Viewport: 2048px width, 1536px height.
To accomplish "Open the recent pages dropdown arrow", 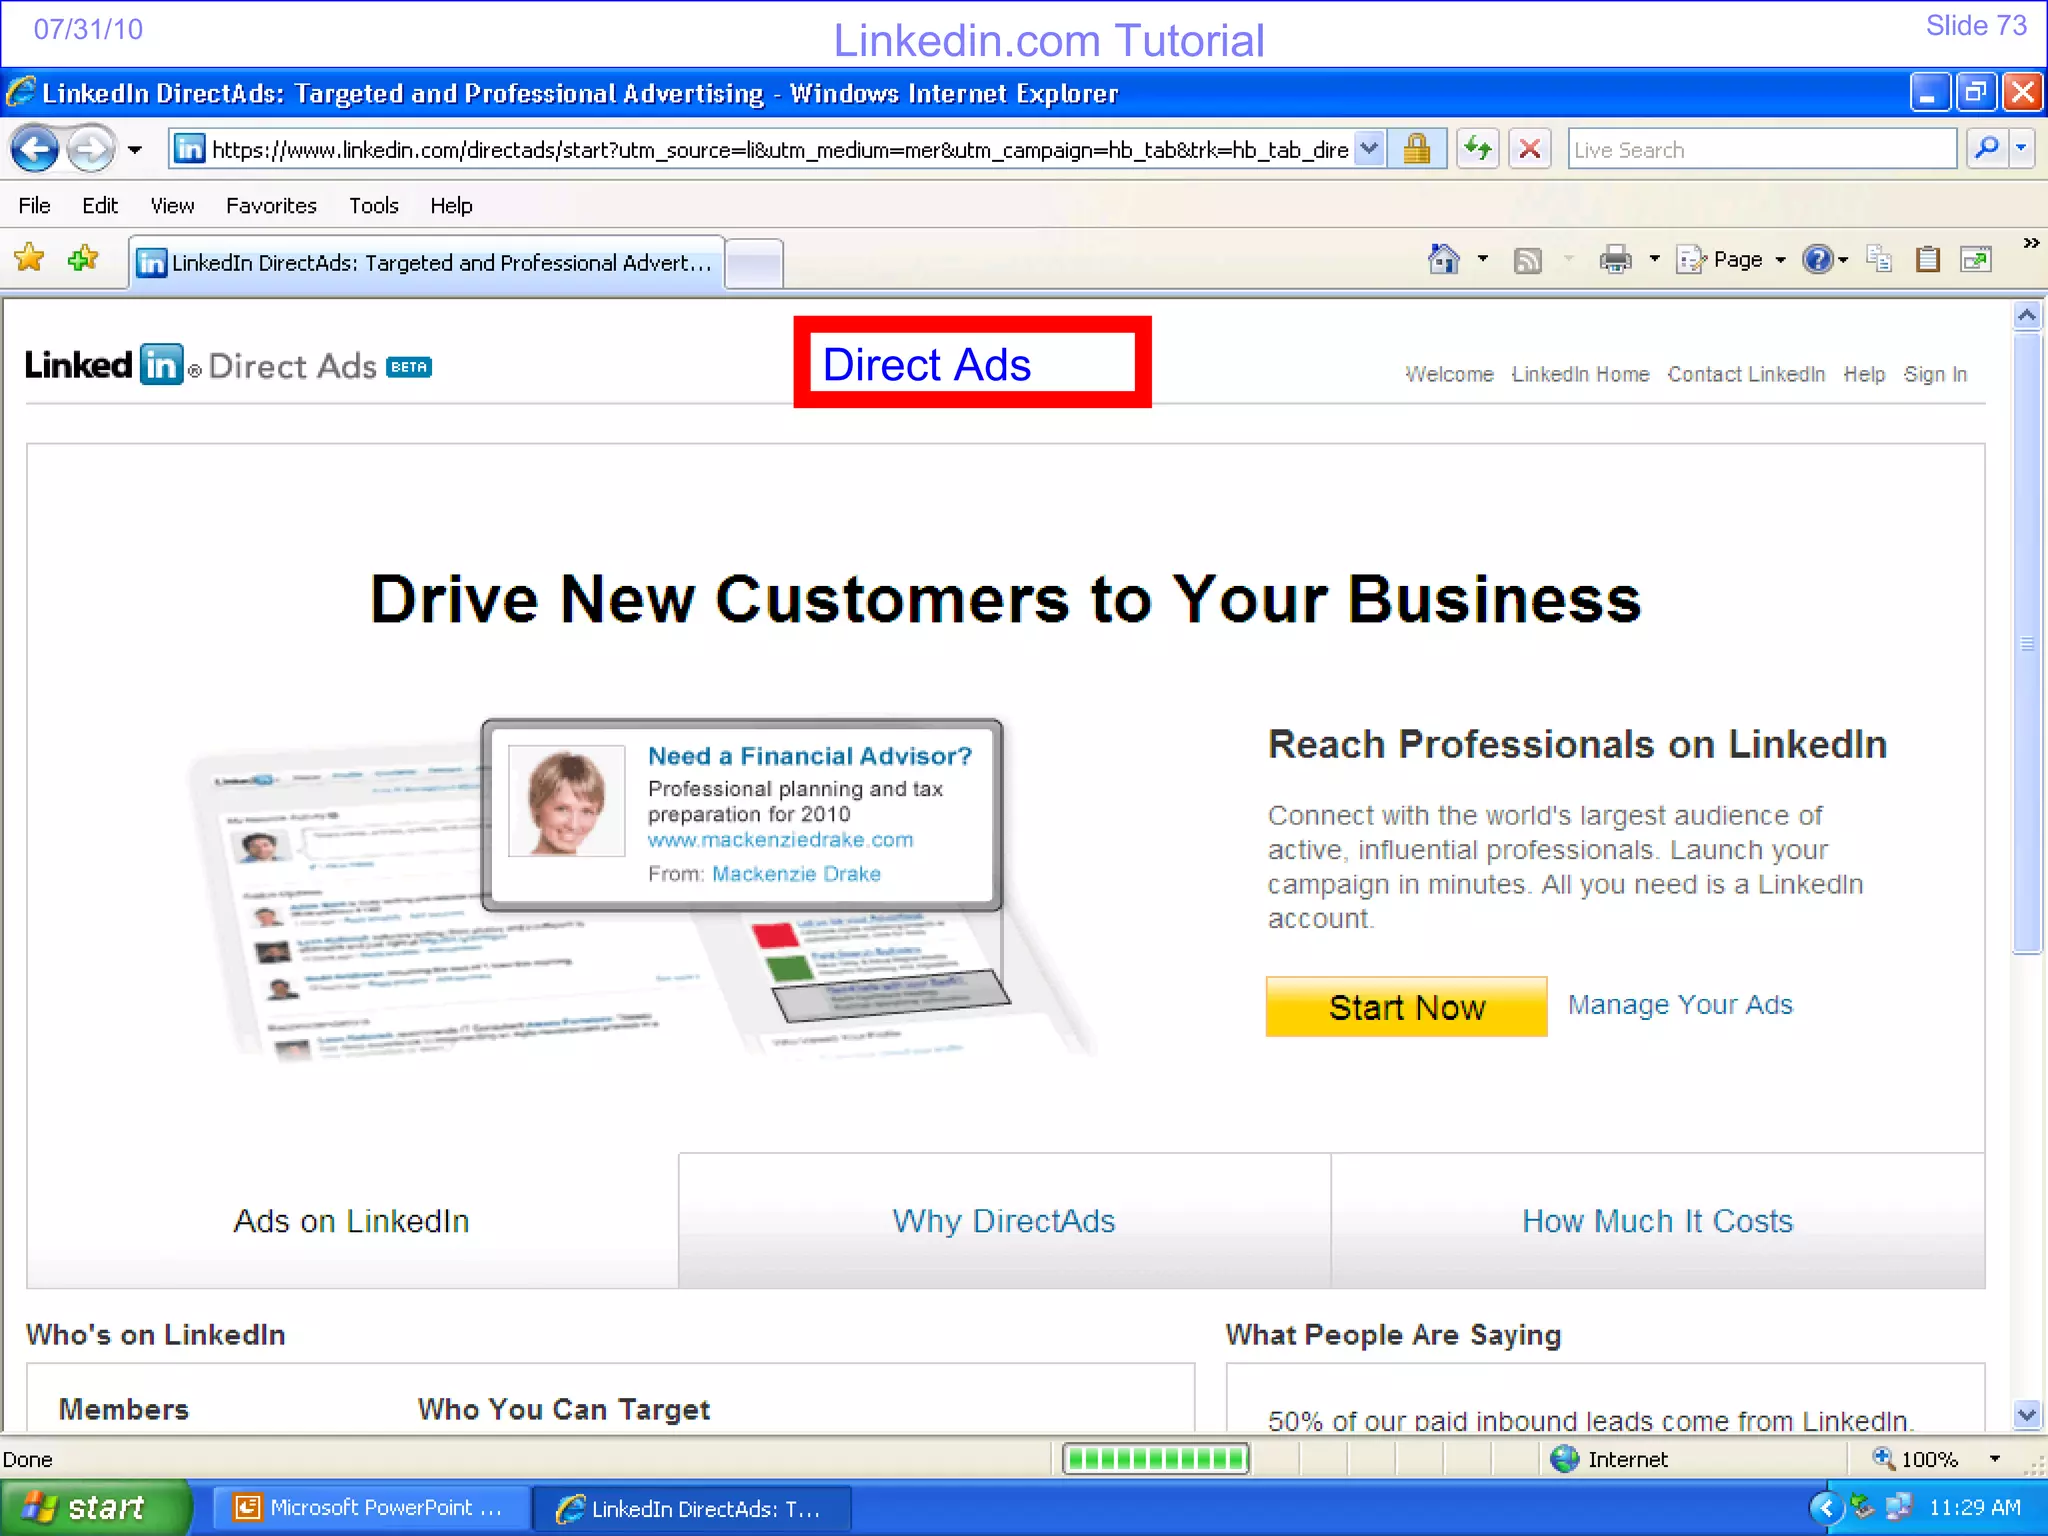I will [x=135, y=150].
